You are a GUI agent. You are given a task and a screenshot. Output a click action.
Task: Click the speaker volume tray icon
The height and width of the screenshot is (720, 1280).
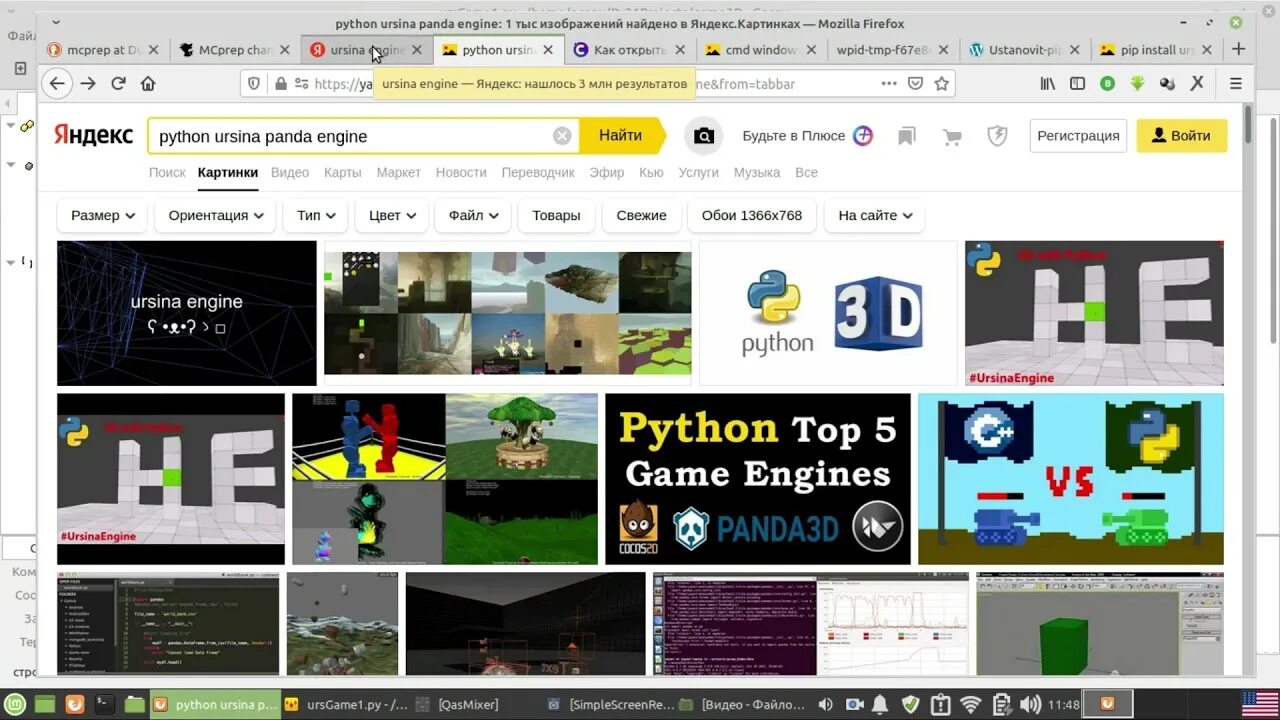pyautogui.click(x=1030, y=704)
